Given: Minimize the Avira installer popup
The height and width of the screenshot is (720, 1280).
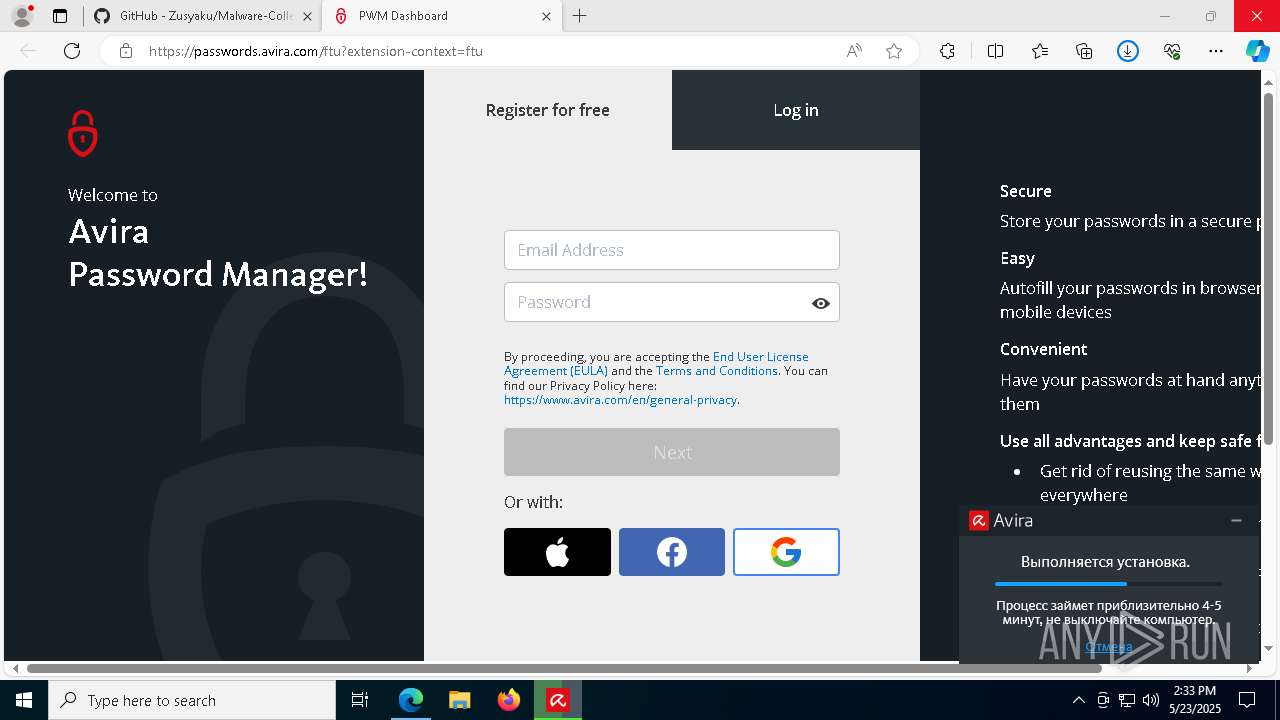Looking at the screenshot, I should (1236, 520).
